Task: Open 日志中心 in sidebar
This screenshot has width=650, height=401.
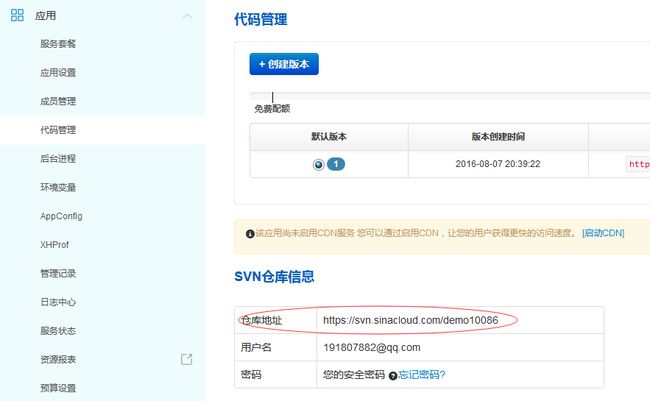Action: coord(58,302)
